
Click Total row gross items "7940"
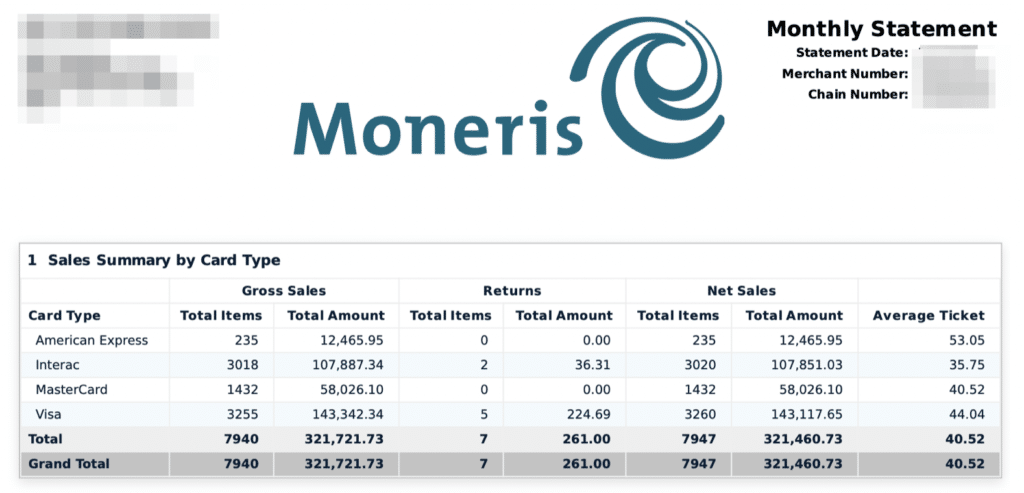click(x=241, y=439)
